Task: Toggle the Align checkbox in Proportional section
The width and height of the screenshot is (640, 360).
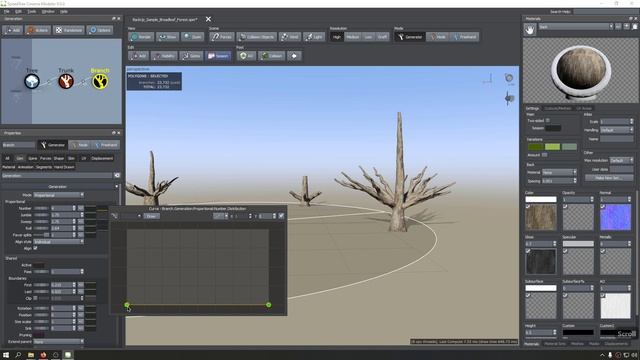Action: [35, 248]
